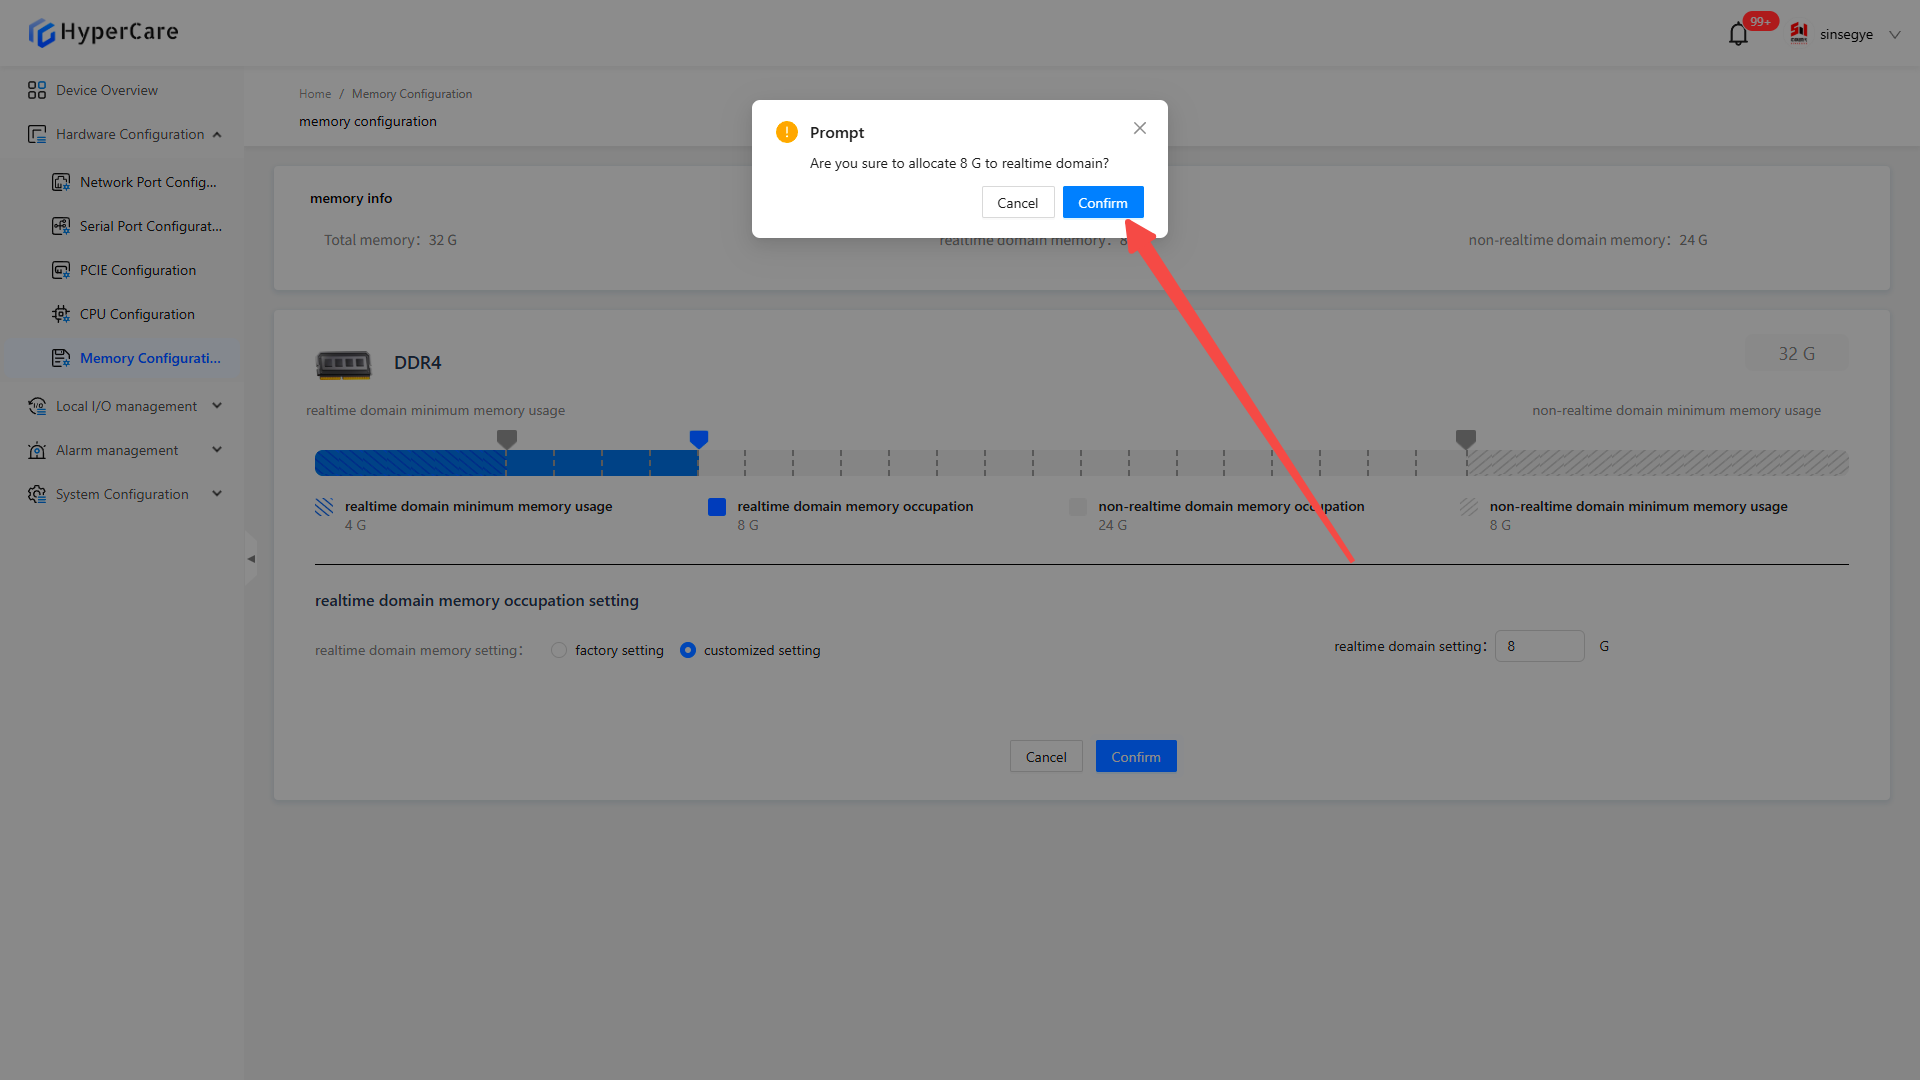Open the sinsegye user dropdown arrow
Screen dimensions: 1920x1080
click(1894, 34)
